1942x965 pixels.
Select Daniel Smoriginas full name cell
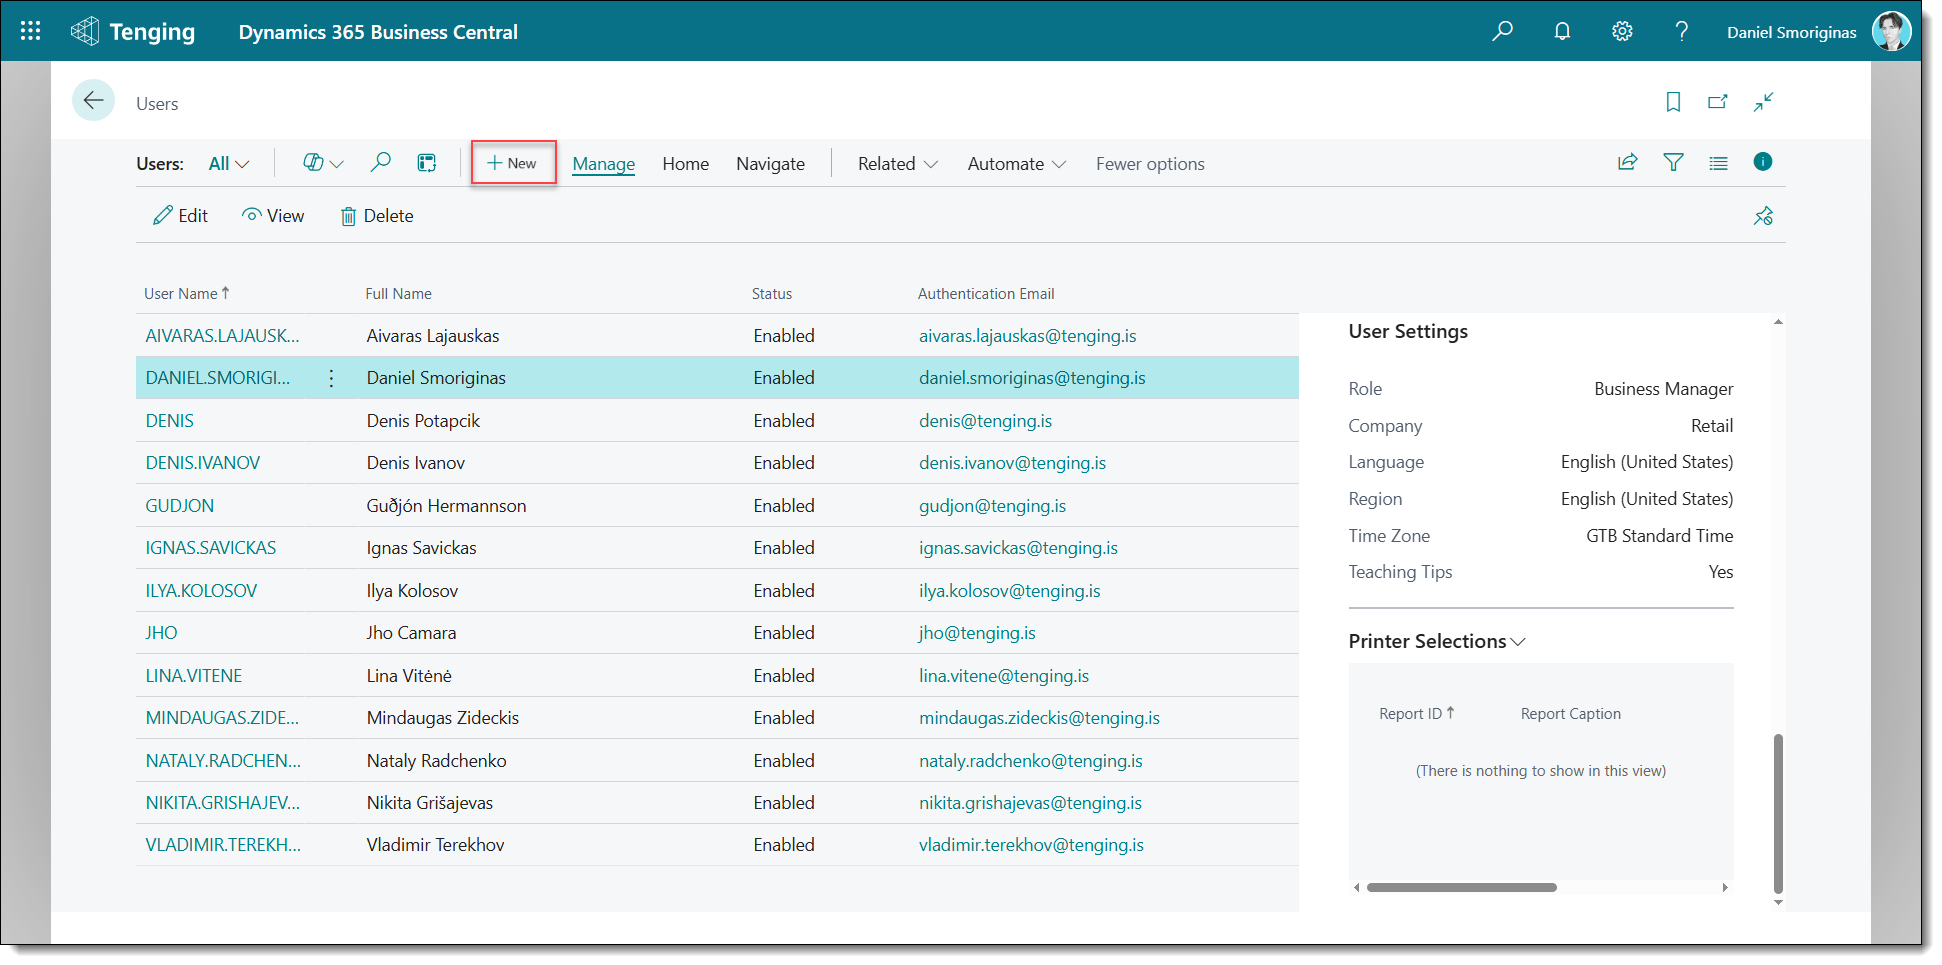tap(436, 378)
